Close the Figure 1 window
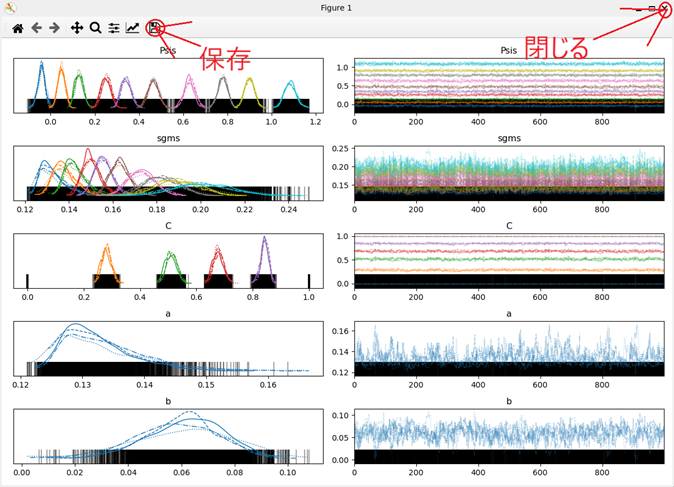This screenshot has width=674, height=487. pos(663,8)
